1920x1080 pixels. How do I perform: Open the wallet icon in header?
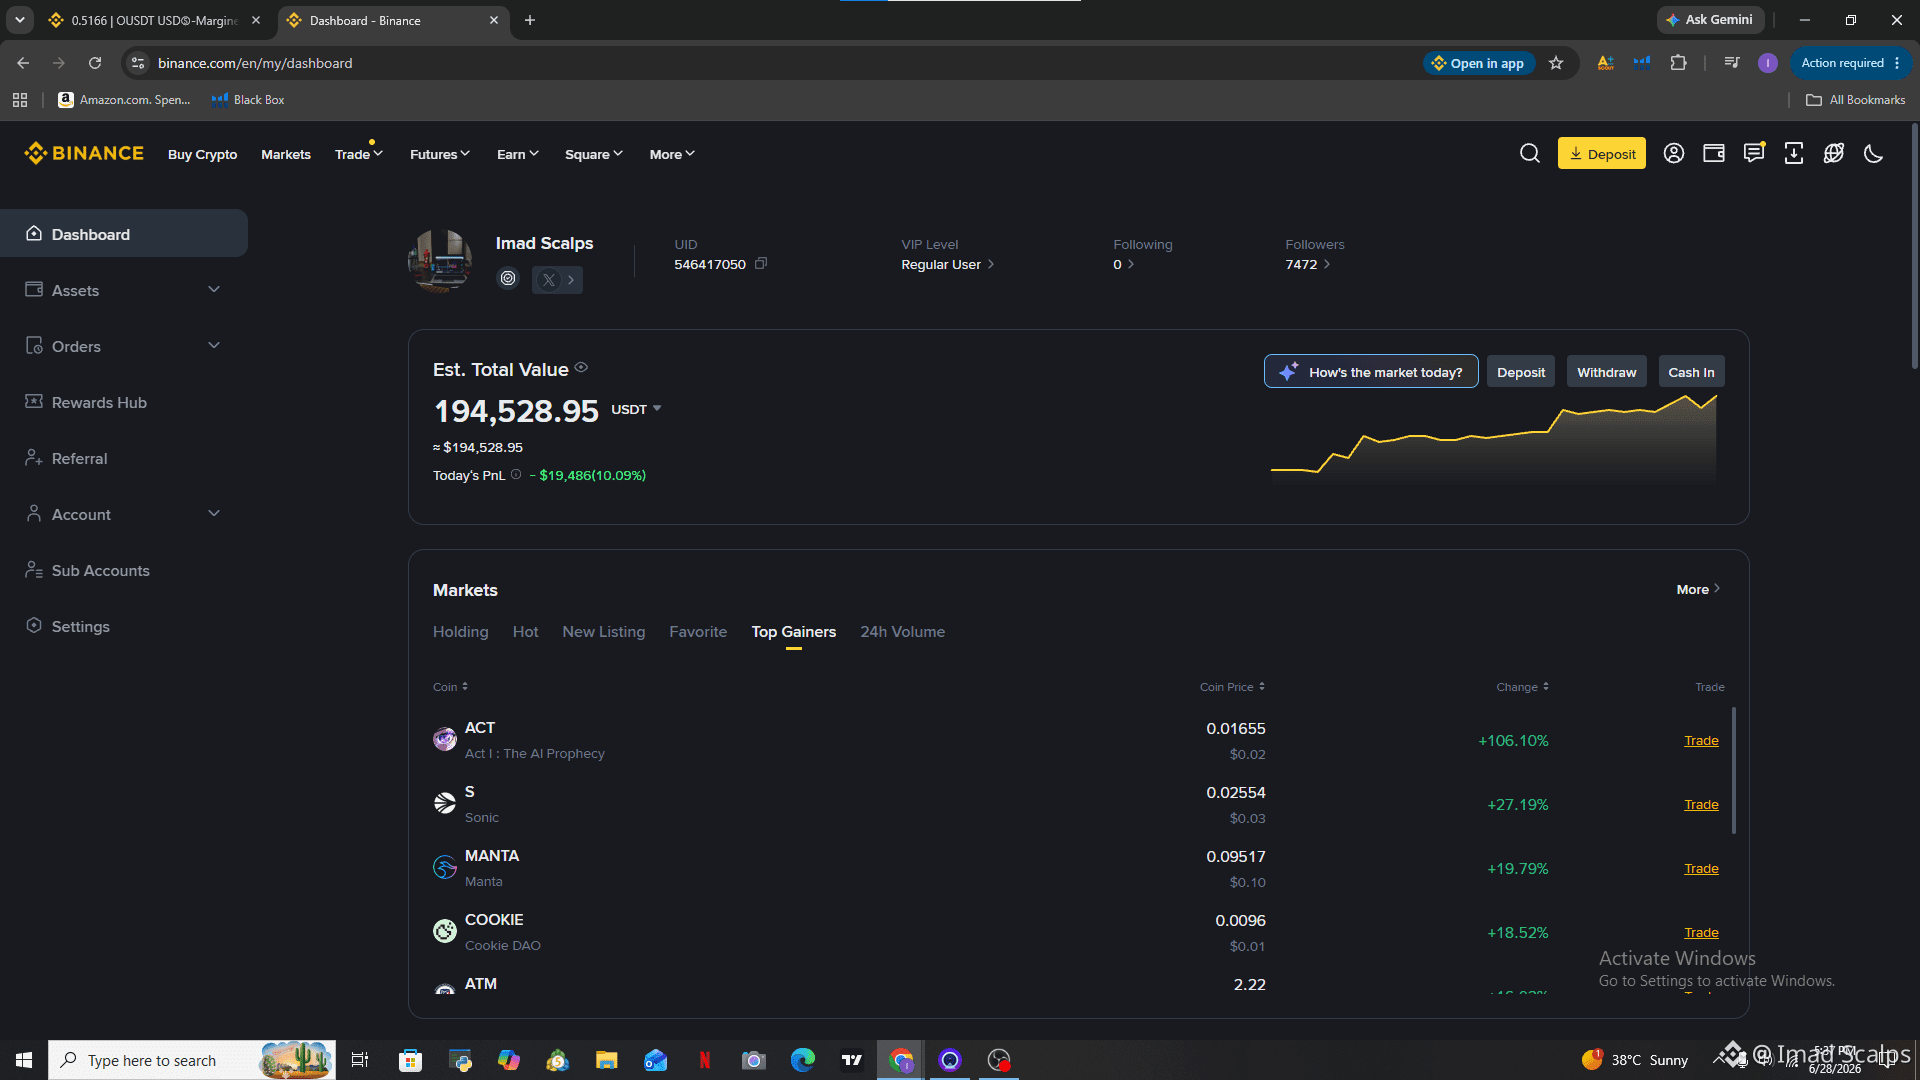point(1714,153)
